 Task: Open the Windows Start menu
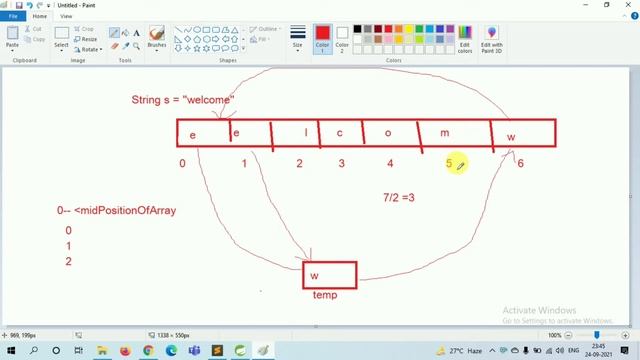11,350
